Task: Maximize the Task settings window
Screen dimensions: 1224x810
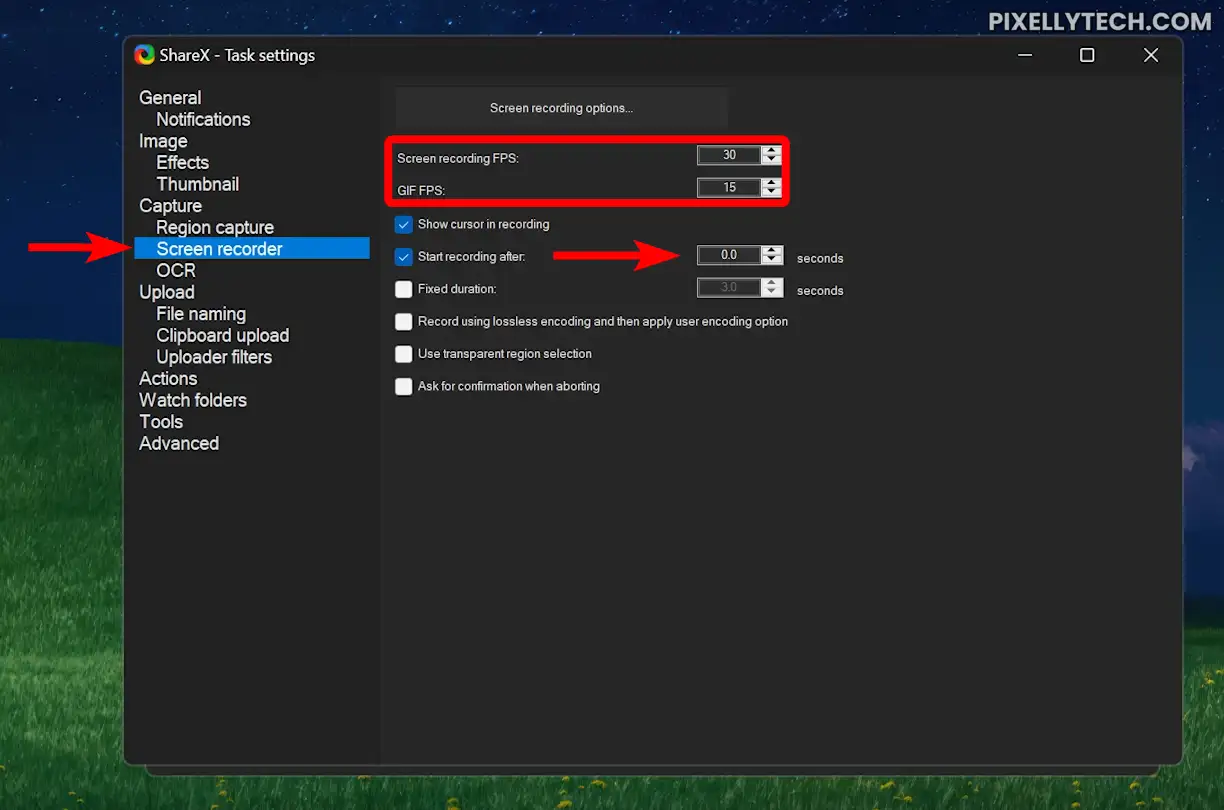Action: [1087, 55]
